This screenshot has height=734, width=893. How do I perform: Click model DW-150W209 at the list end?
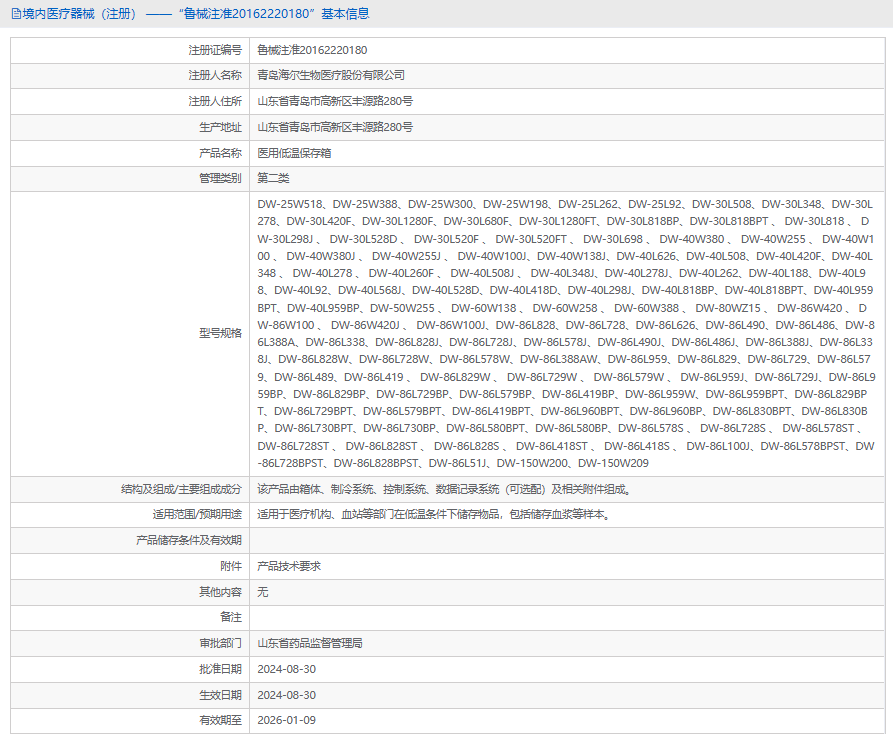click(613, 464)
